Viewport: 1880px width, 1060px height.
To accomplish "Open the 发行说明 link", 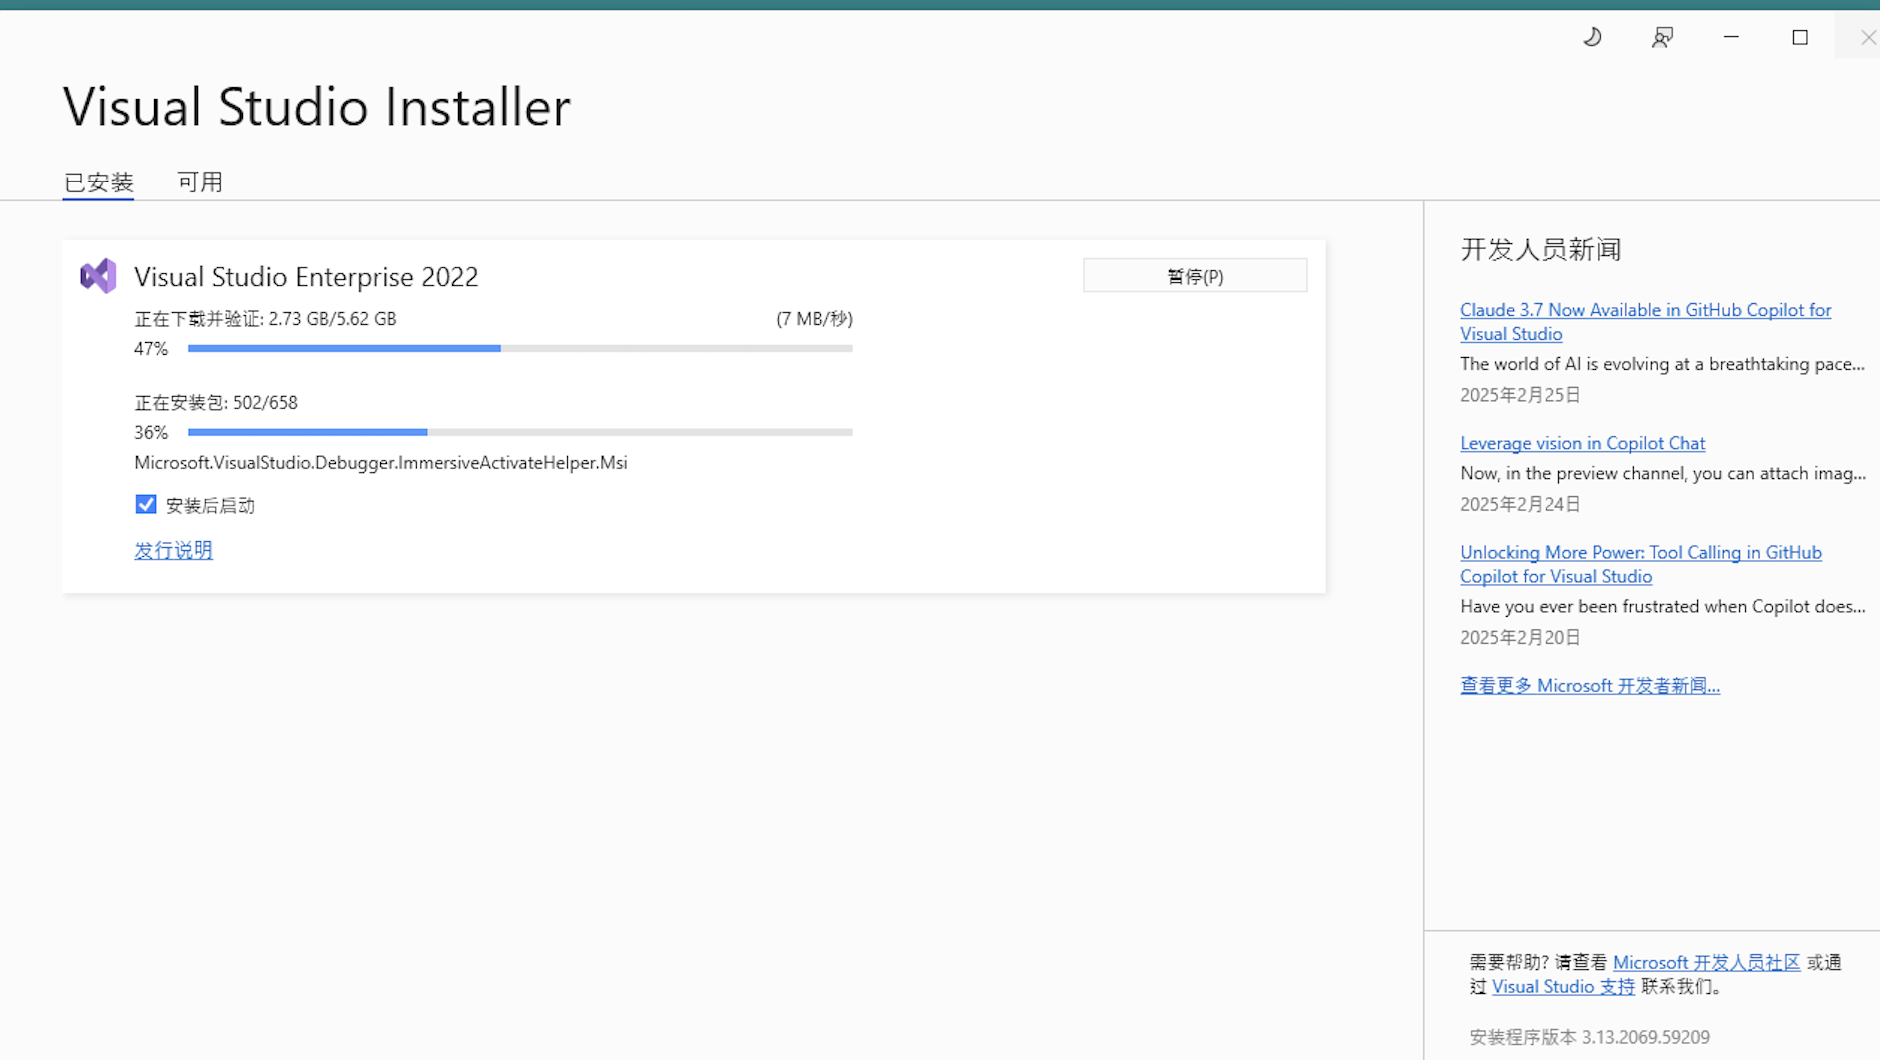I will point(173,550).
